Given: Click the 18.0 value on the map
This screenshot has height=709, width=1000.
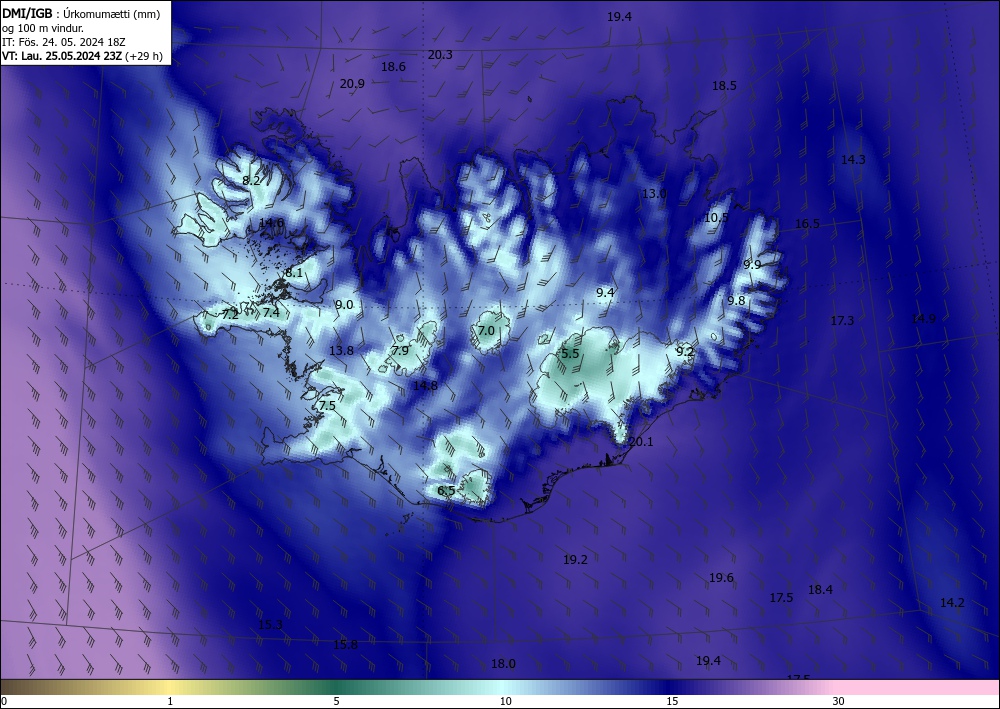Looking at the screenshot, I should tap(503, 664).
